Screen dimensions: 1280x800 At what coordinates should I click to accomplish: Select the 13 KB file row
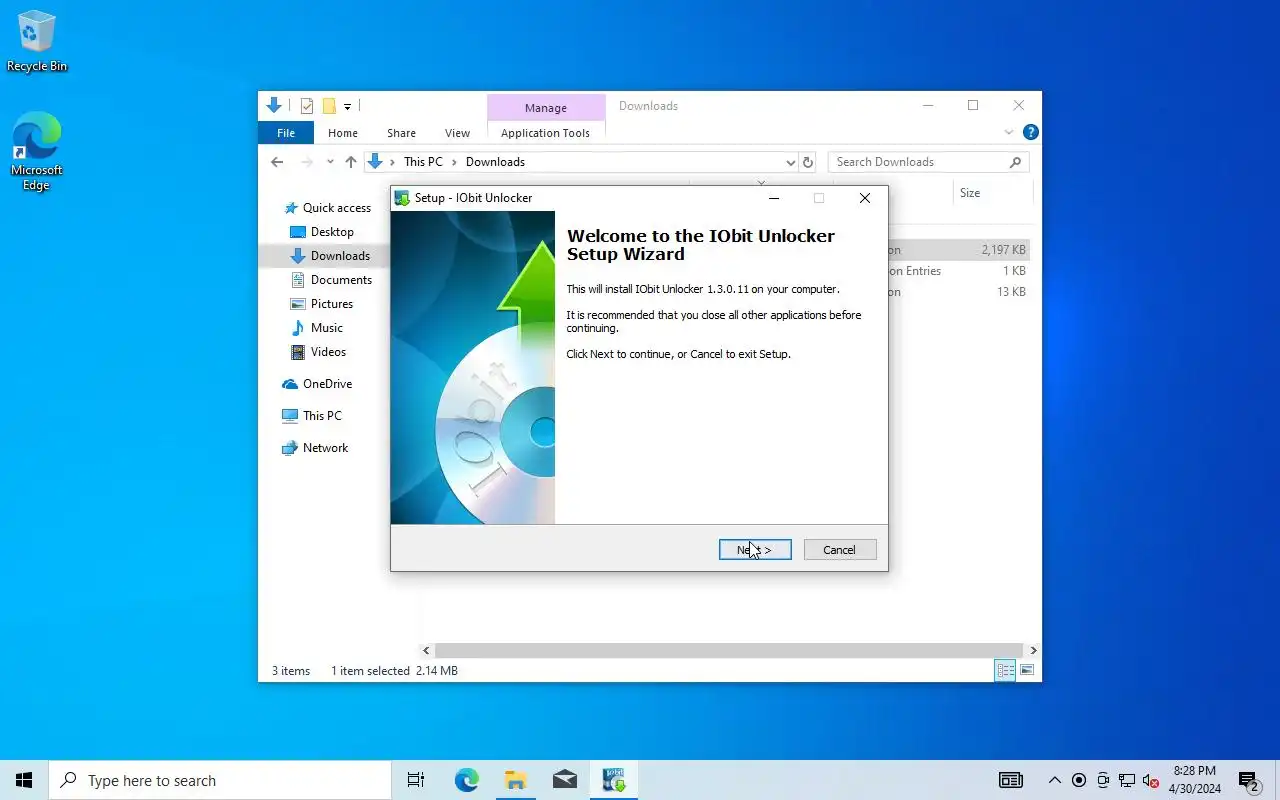click(x=958, y=292)
